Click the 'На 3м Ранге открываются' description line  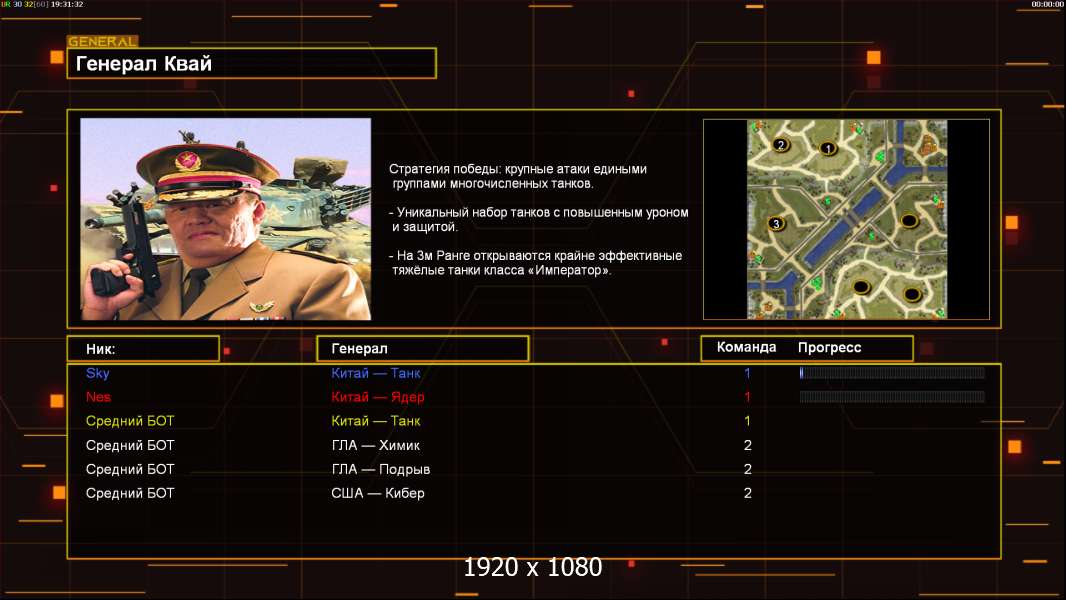coord(536,263)
